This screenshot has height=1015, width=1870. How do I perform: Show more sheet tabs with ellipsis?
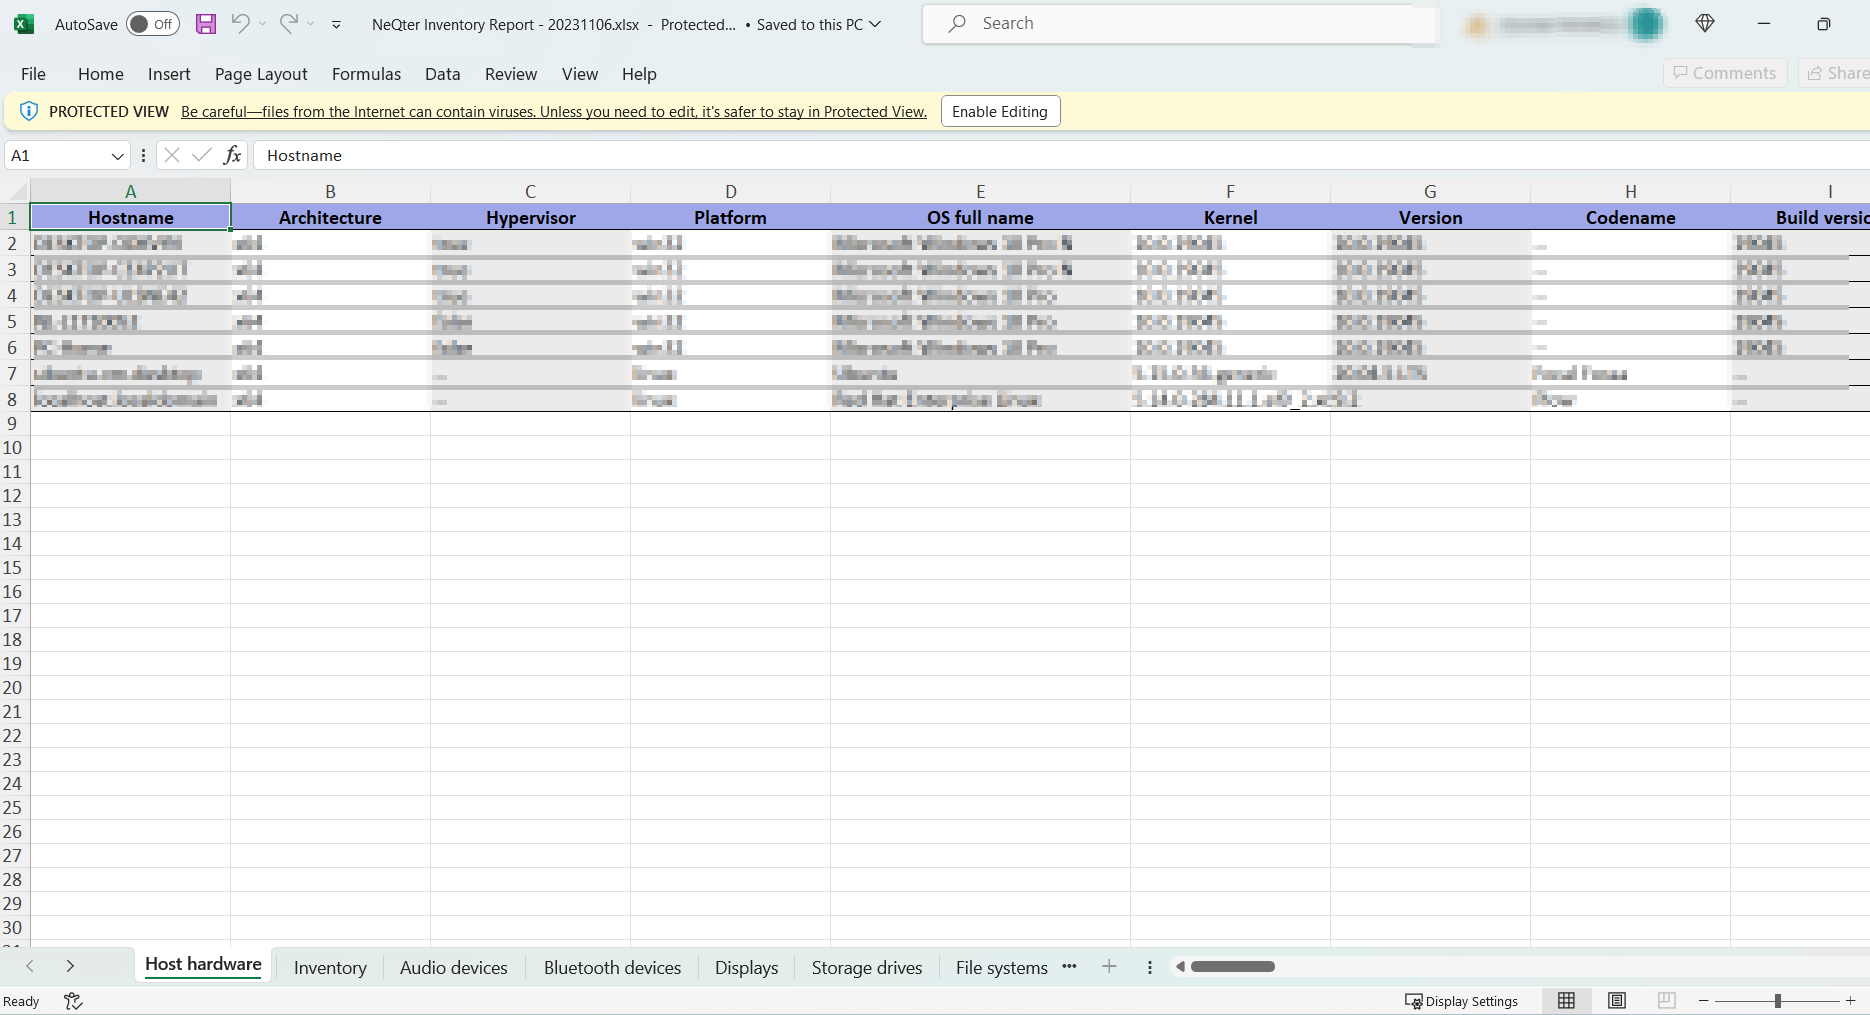[1070, 966]
